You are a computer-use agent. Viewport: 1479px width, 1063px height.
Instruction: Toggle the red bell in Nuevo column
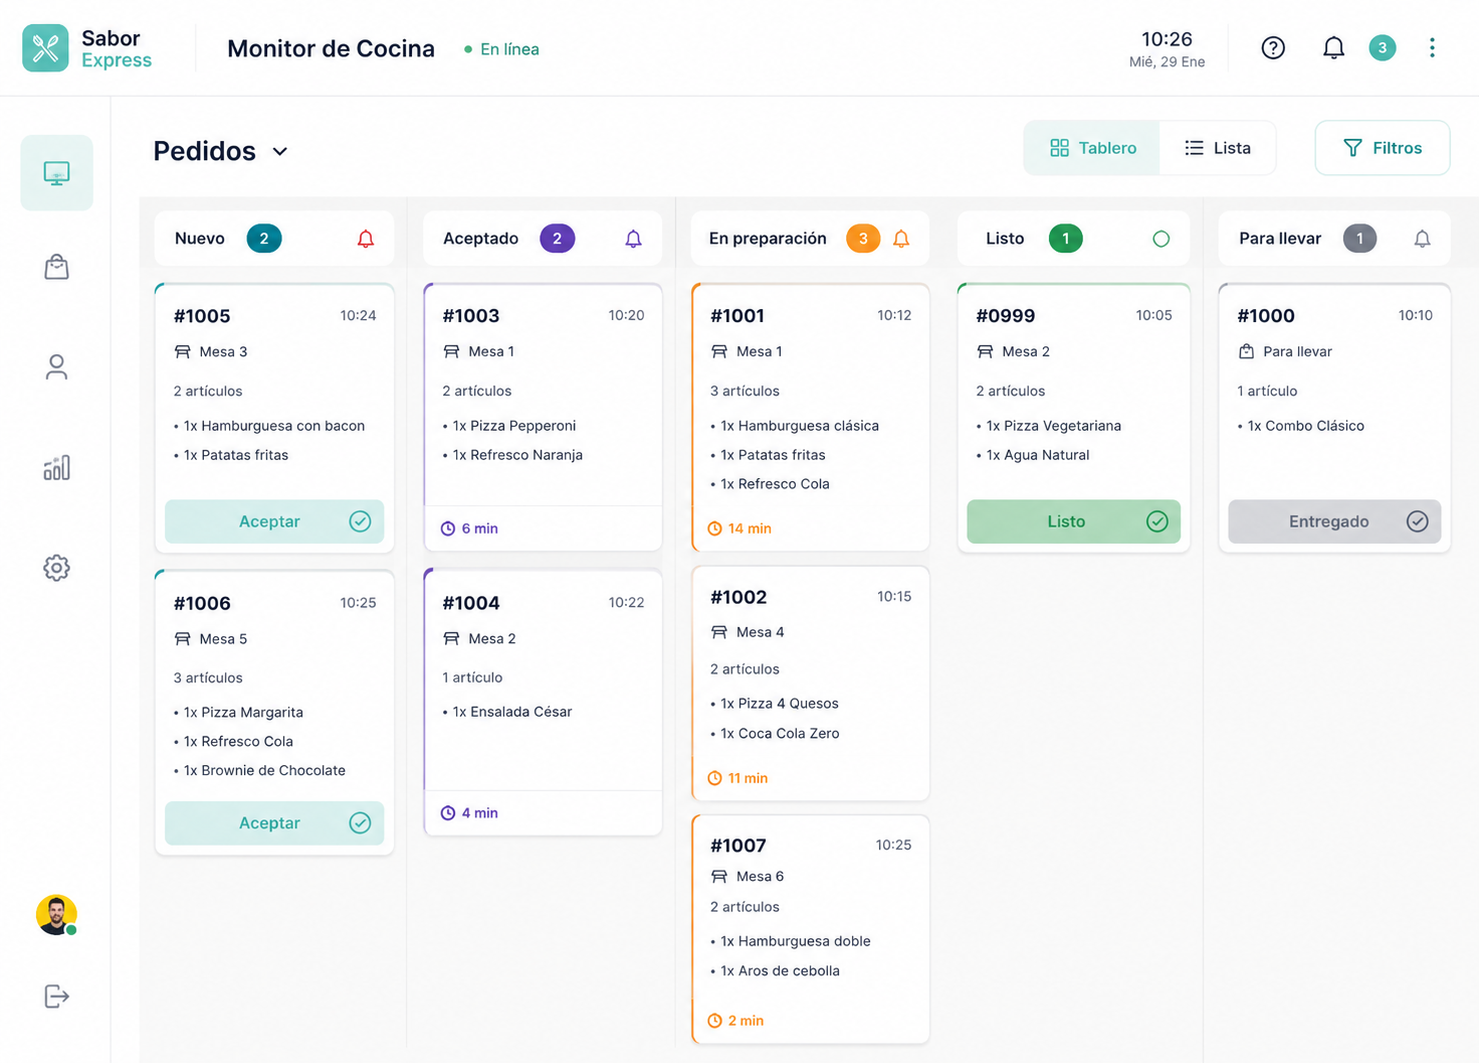click(366, 239)
